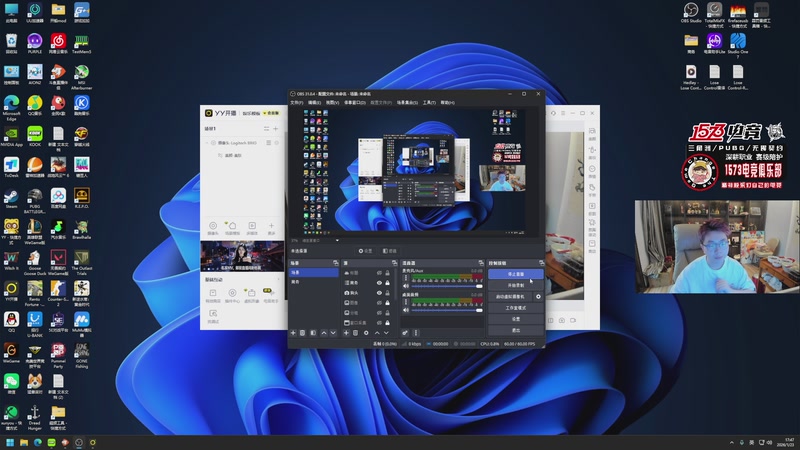This screenshot has width=800, height=450.
Task: Enable Studio Mode button in Controls
Action: (515, 308)
